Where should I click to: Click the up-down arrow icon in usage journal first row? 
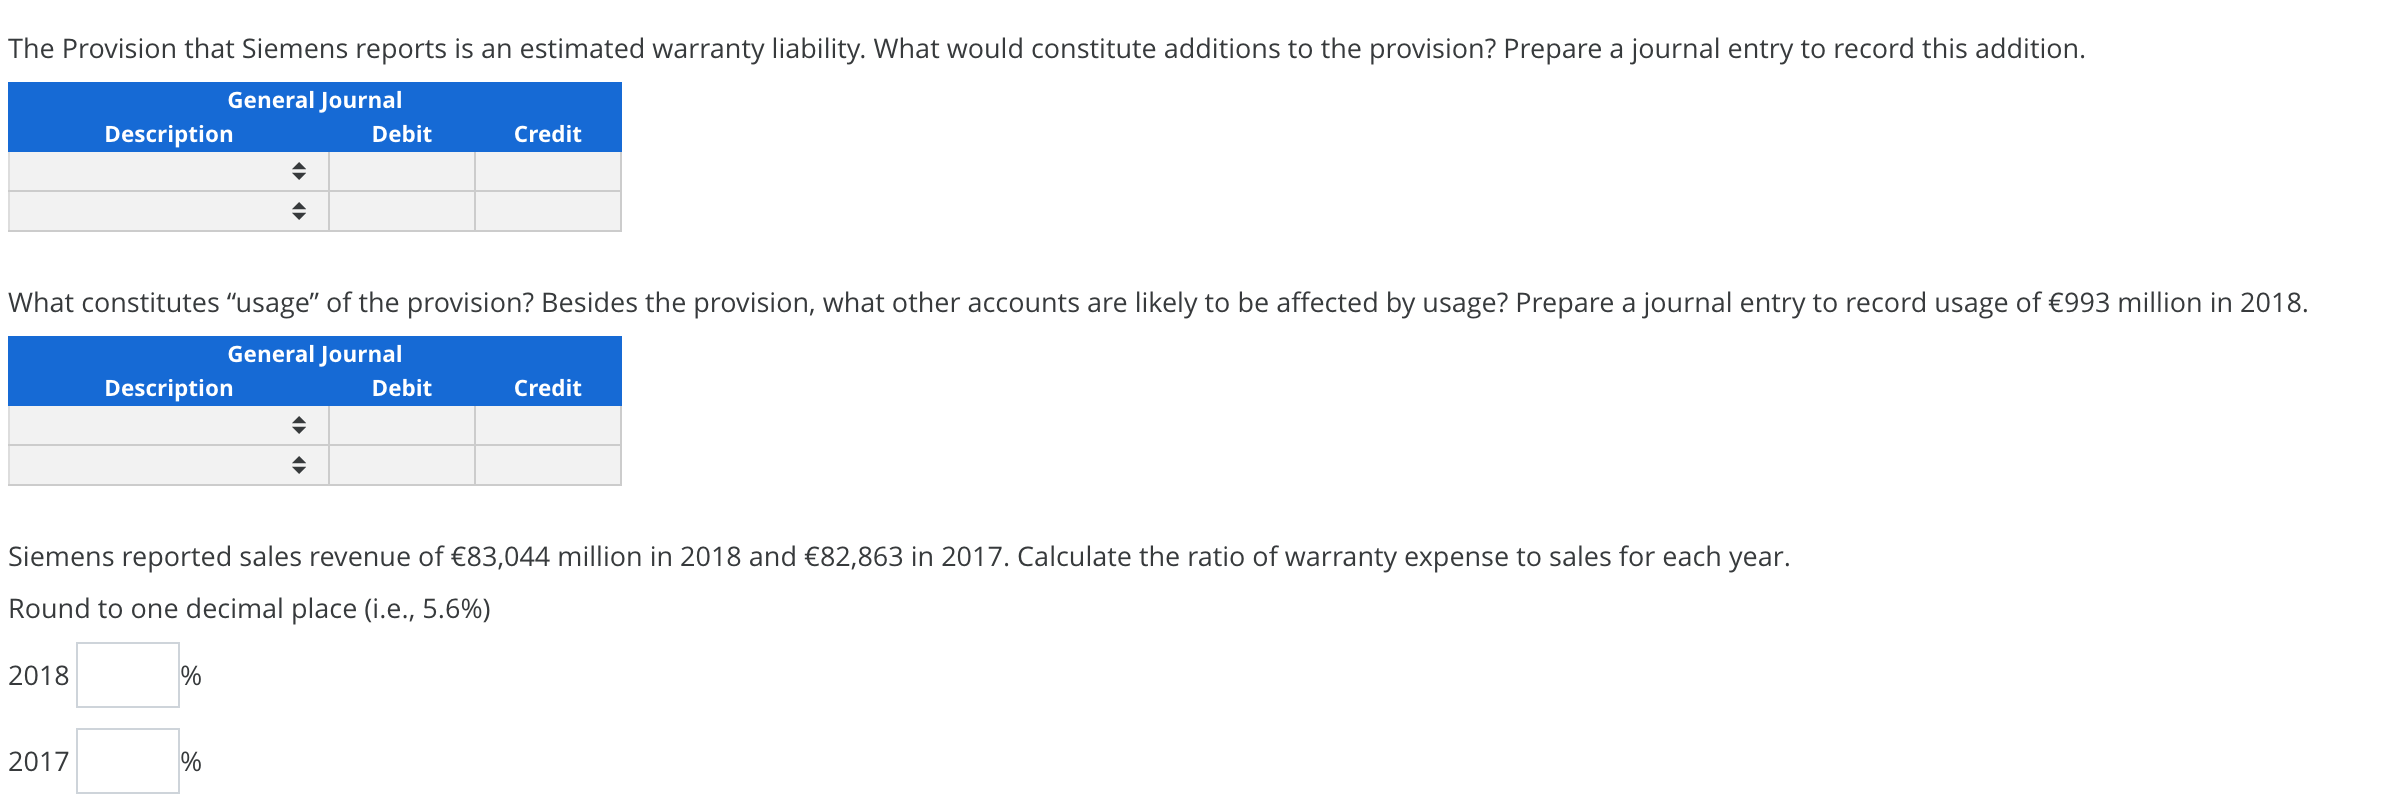299,426
